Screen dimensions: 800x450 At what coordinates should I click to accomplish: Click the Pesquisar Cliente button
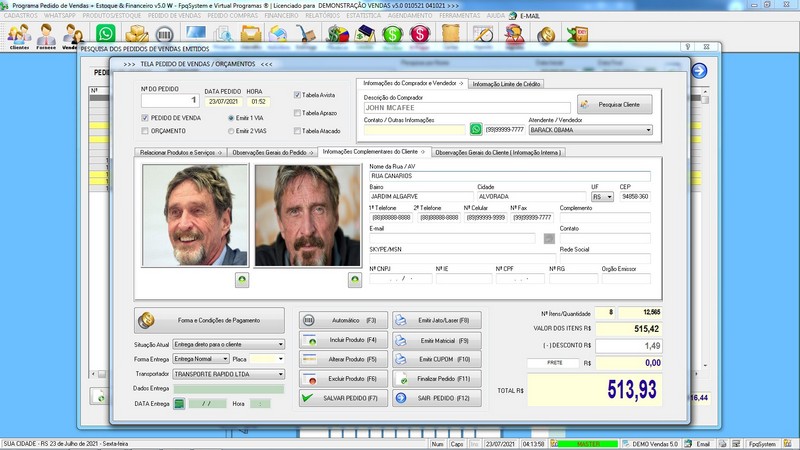click(x=615, y=105)
